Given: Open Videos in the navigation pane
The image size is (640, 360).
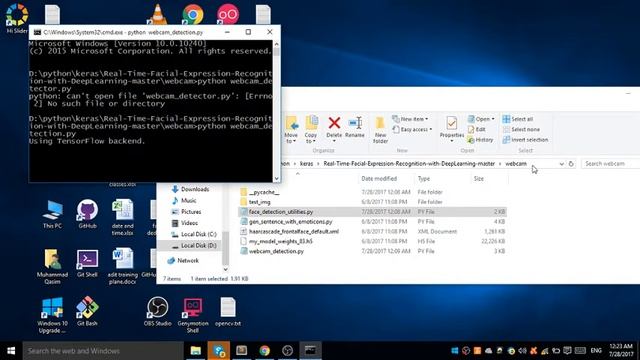Looking at the screenshot, I should tap(185, 223).
